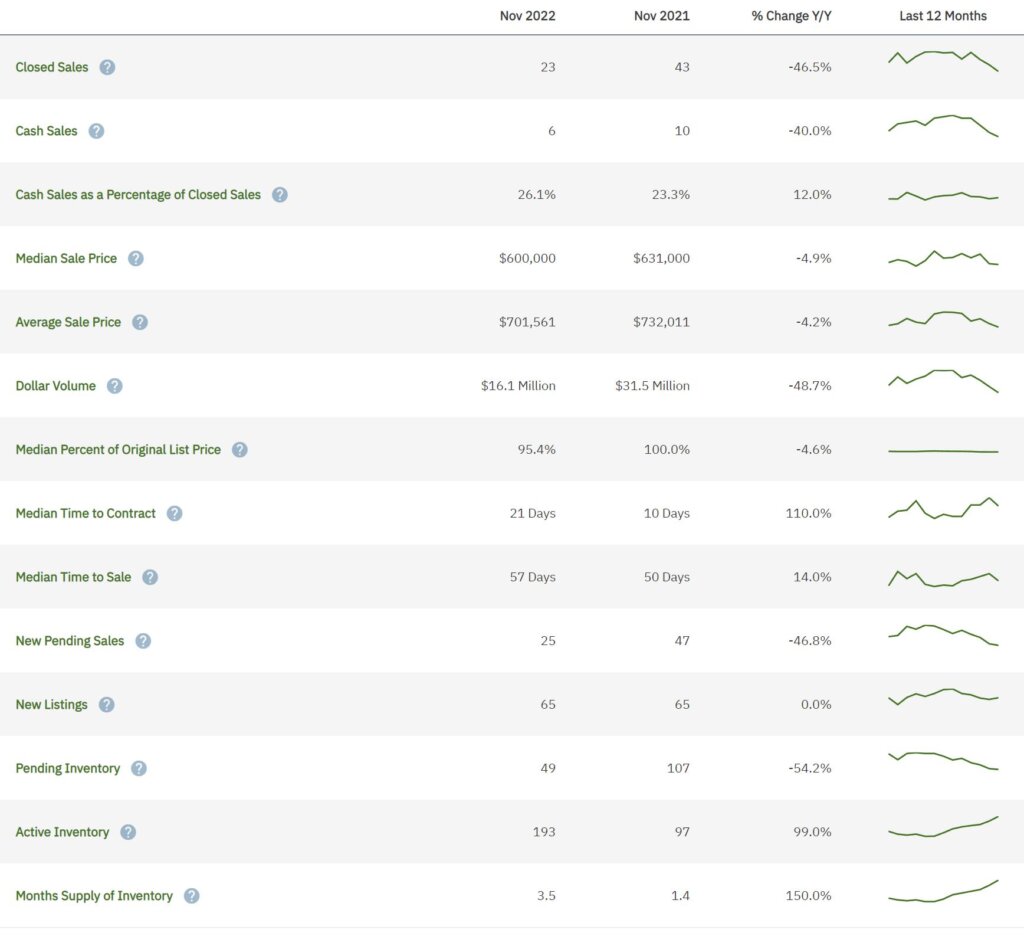
Task: Show Pending Inventory help tooltip icon
Action: point(138,768)
